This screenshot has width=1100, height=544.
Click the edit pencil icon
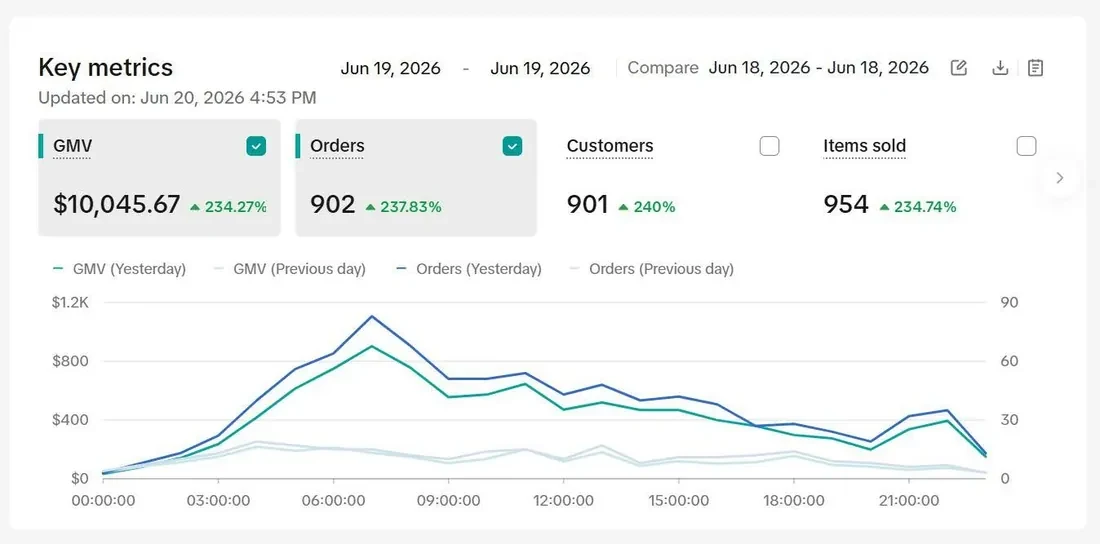(958, 68)
